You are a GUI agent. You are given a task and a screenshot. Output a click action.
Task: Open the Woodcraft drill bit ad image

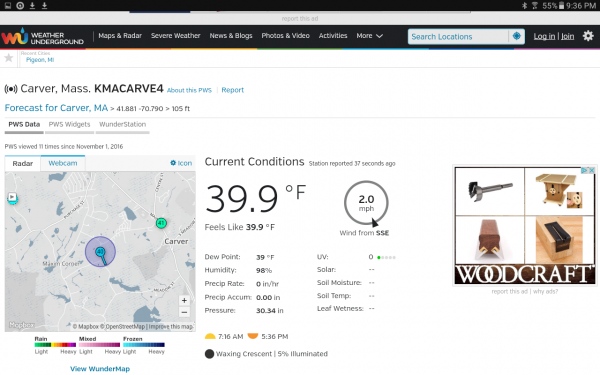click(490, 191)
